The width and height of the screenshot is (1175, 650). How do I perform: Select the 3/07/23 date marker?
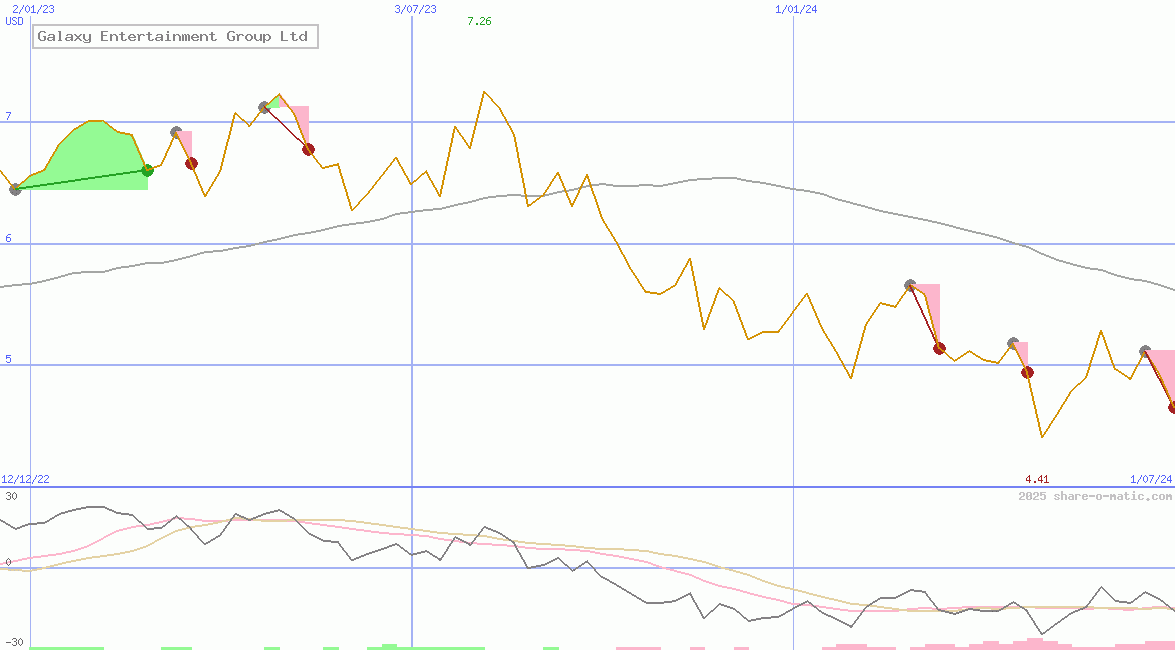click(x=415, y=9)
